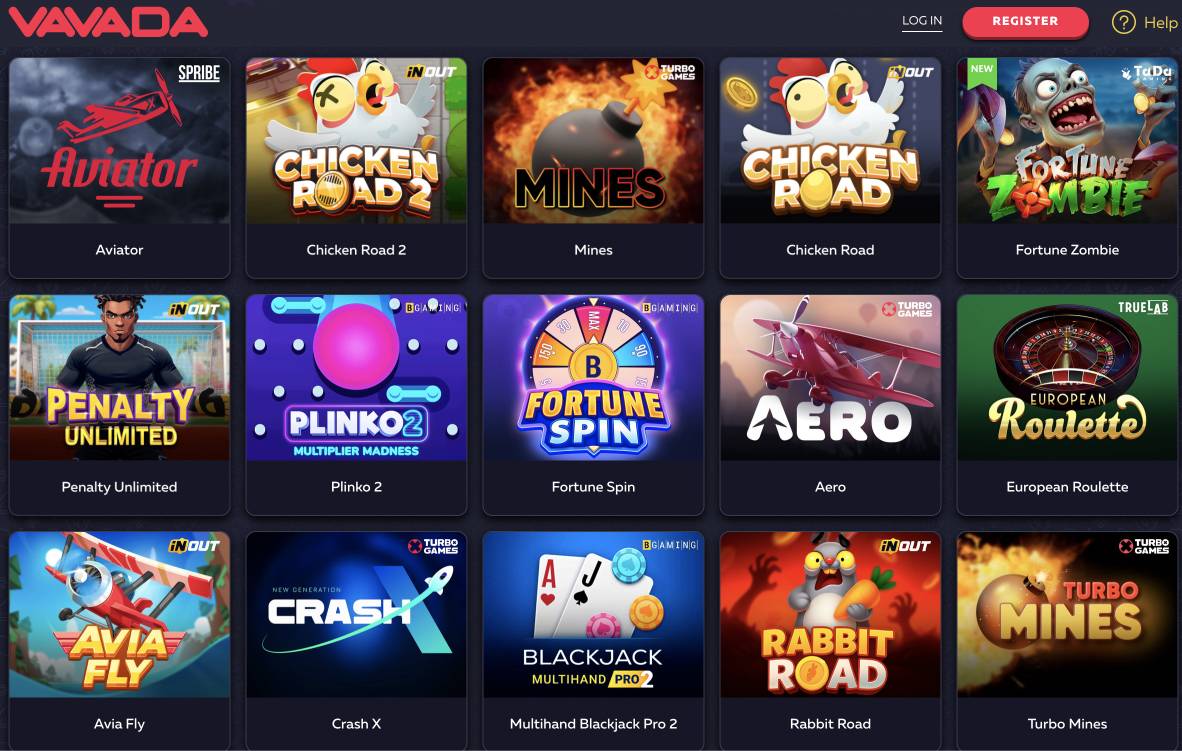The width and height of the screenshot is (1182, 751).
Task: Open the Aero airplane game thumbnail
Action: point(830,378)
